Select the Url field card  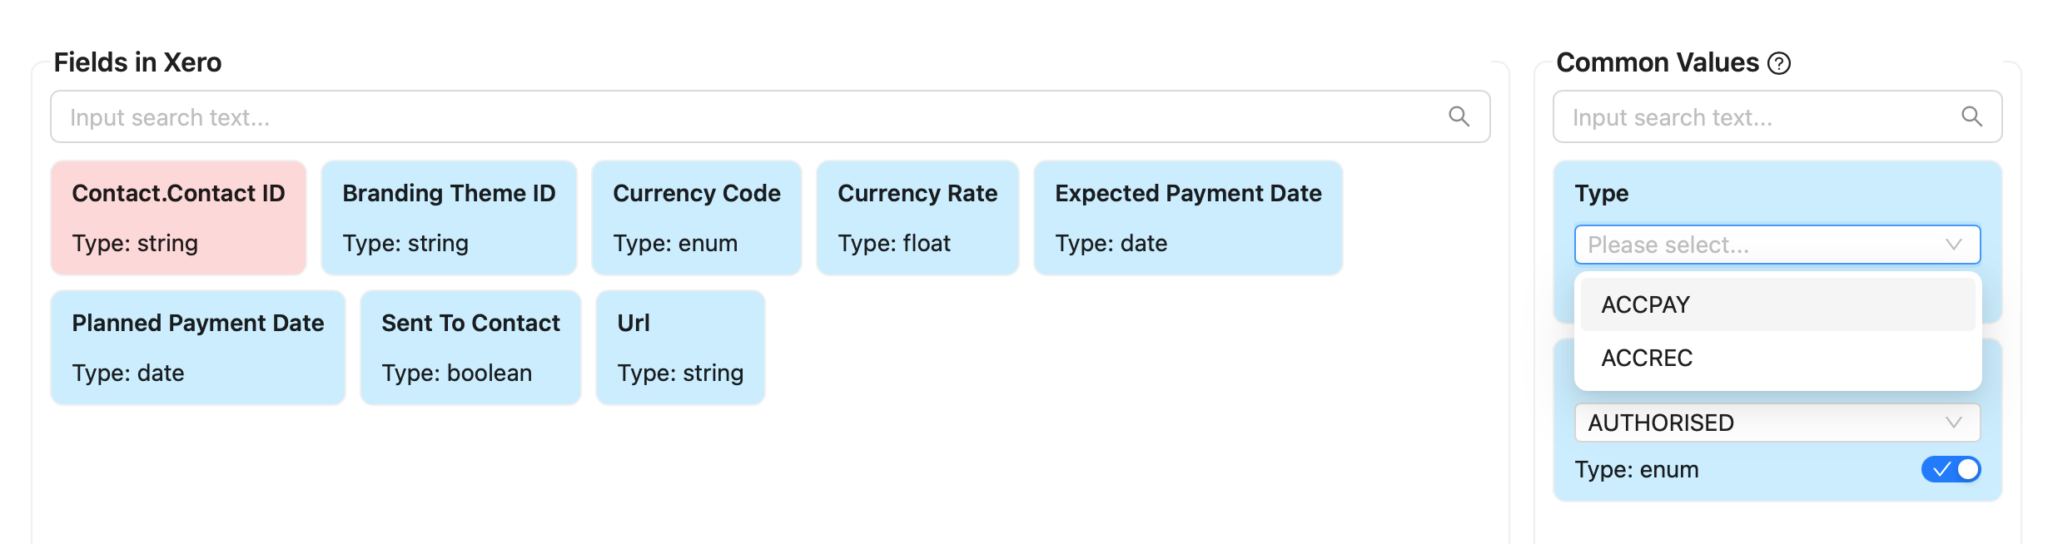tap(680, 348)
